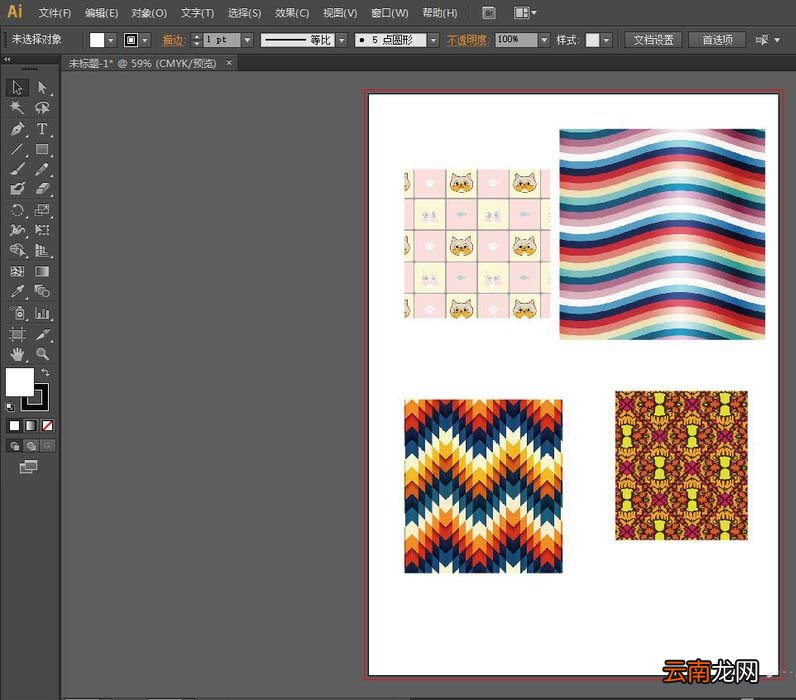
Task: Open opacity 100% dropdown arrow
Action: [x=544, y=40]
